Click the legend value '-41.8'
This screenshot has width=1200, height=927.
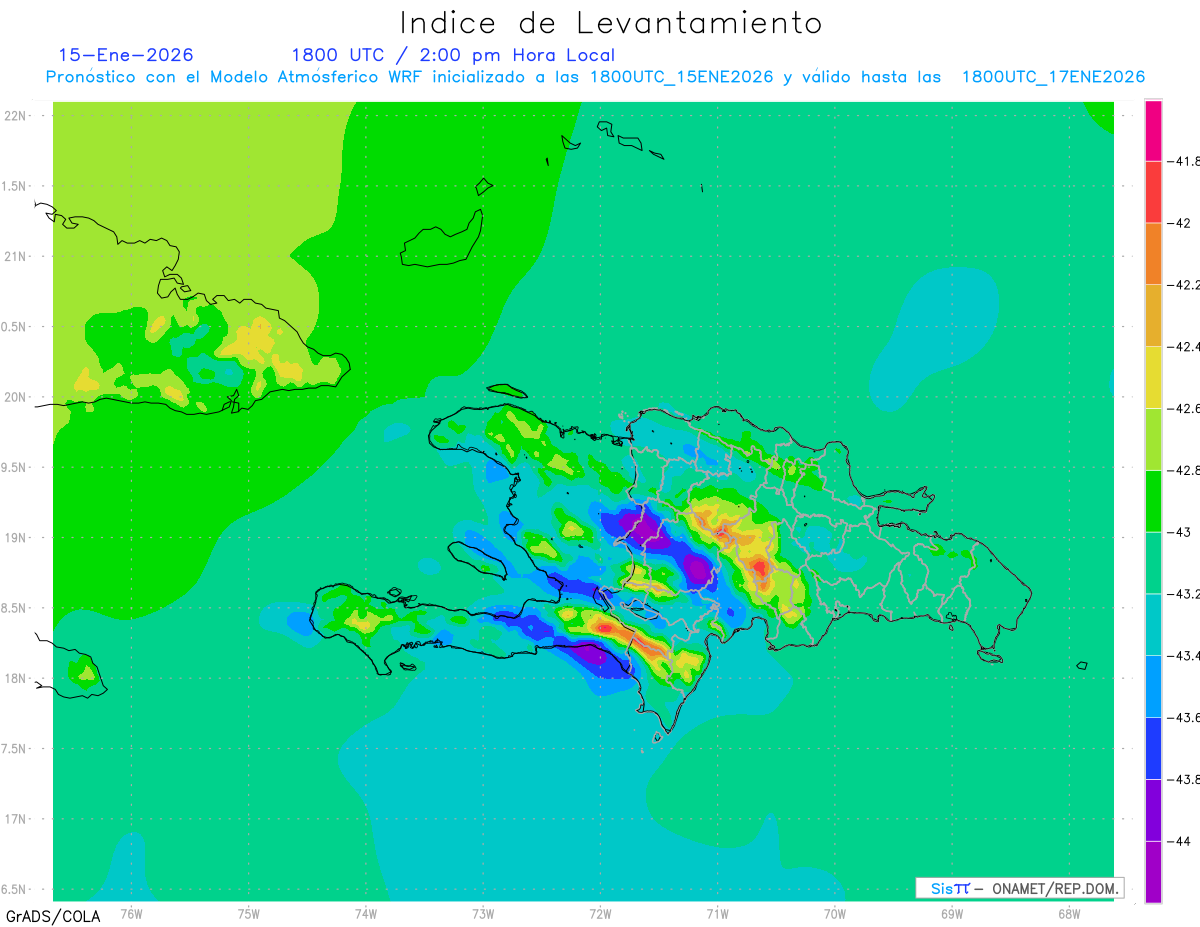click(x=1183, y=161)
